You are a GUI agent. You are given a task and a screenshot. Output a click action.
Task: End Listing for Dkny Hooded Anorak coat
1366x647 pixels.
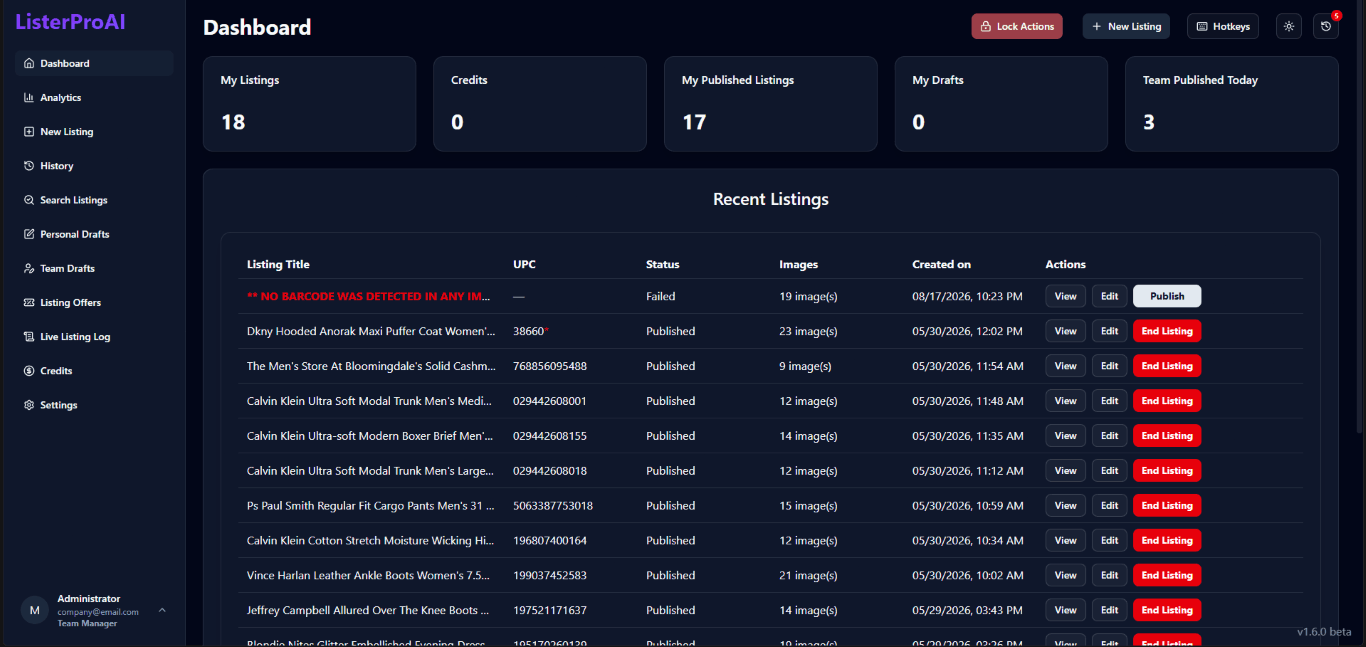point(1167,331)
